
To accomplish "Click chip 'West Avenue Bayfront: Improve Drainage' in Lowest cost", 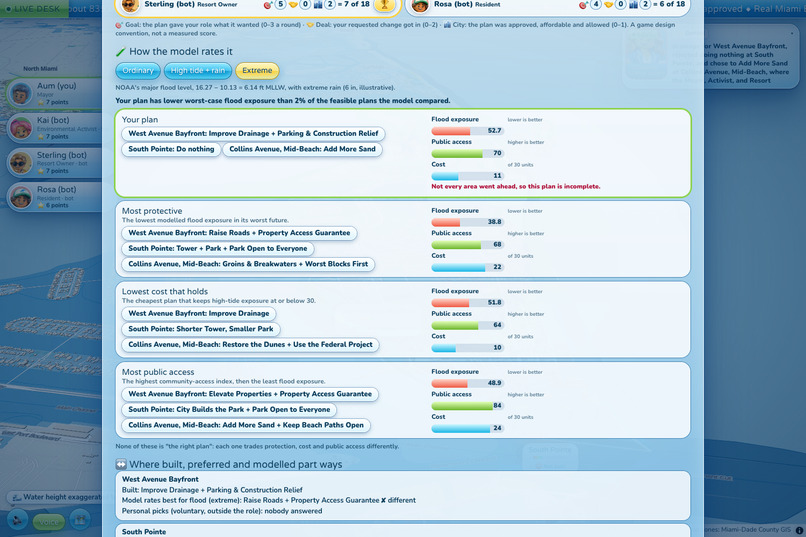I will click(198, 313).
